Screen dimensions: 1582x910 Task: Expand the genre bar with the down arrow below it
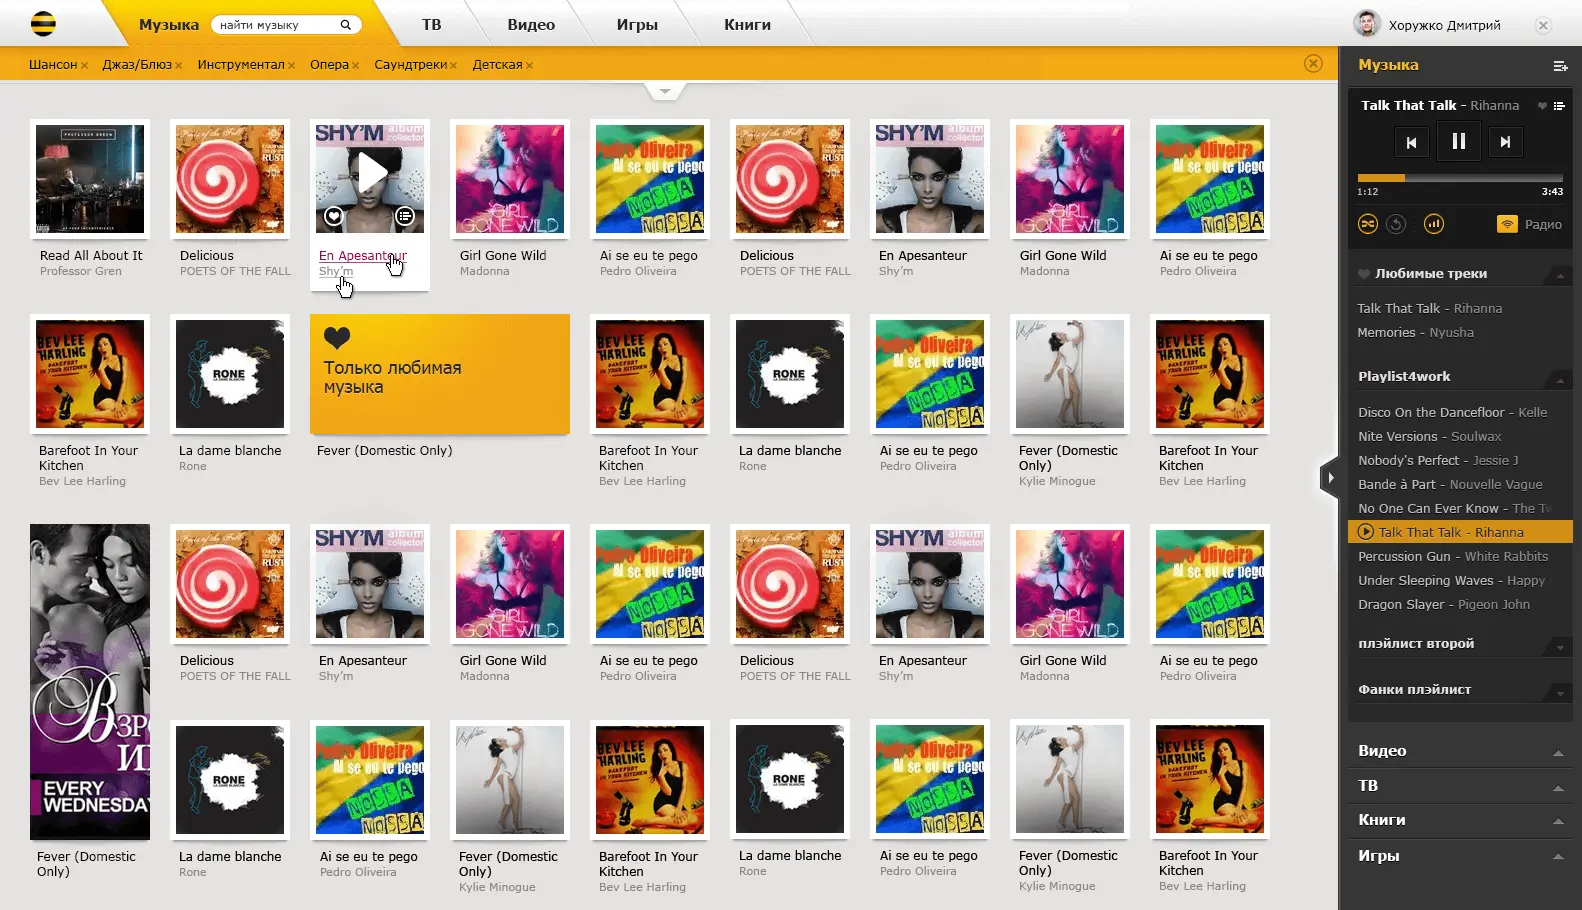pos(664,92)
